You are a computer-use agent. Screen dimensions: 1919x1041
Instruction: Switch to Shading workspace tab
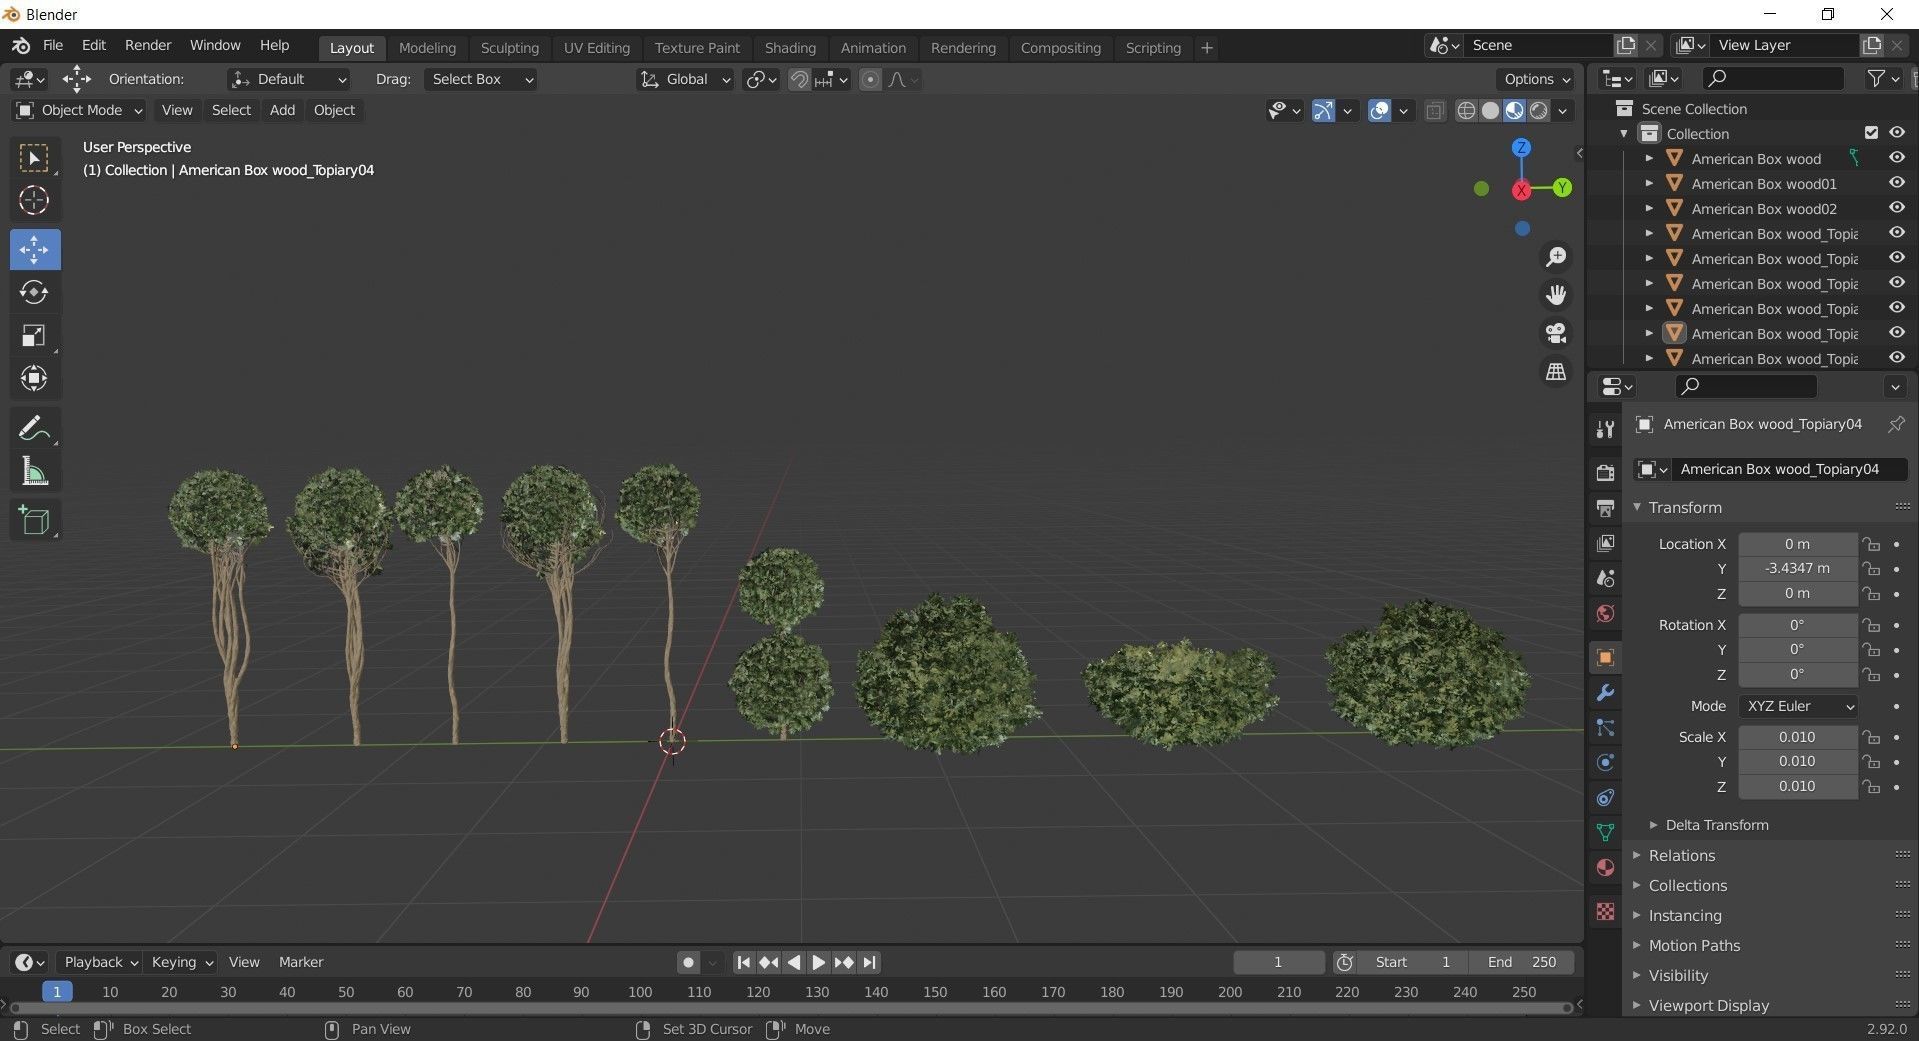point(790,48)
